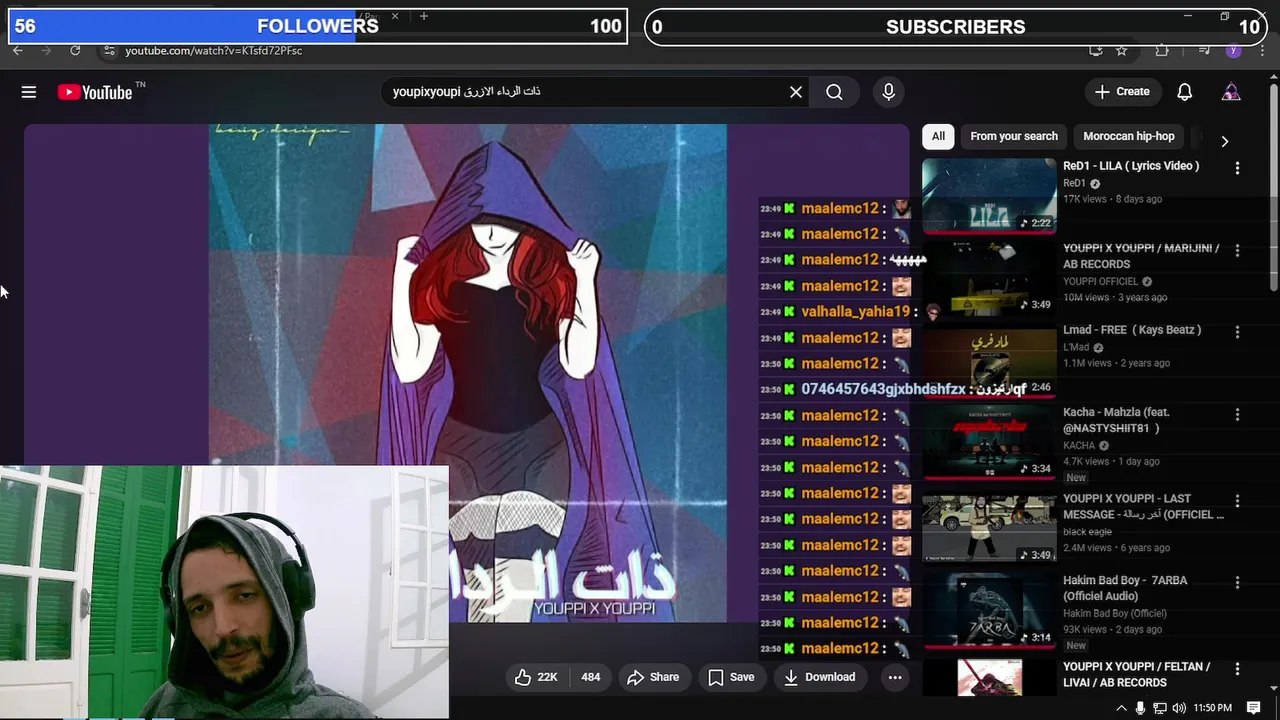This screenshot has width=1280, height=720.
Task: Open volume tray icon
Action: pyautogui.click(x=1179, y=708)
